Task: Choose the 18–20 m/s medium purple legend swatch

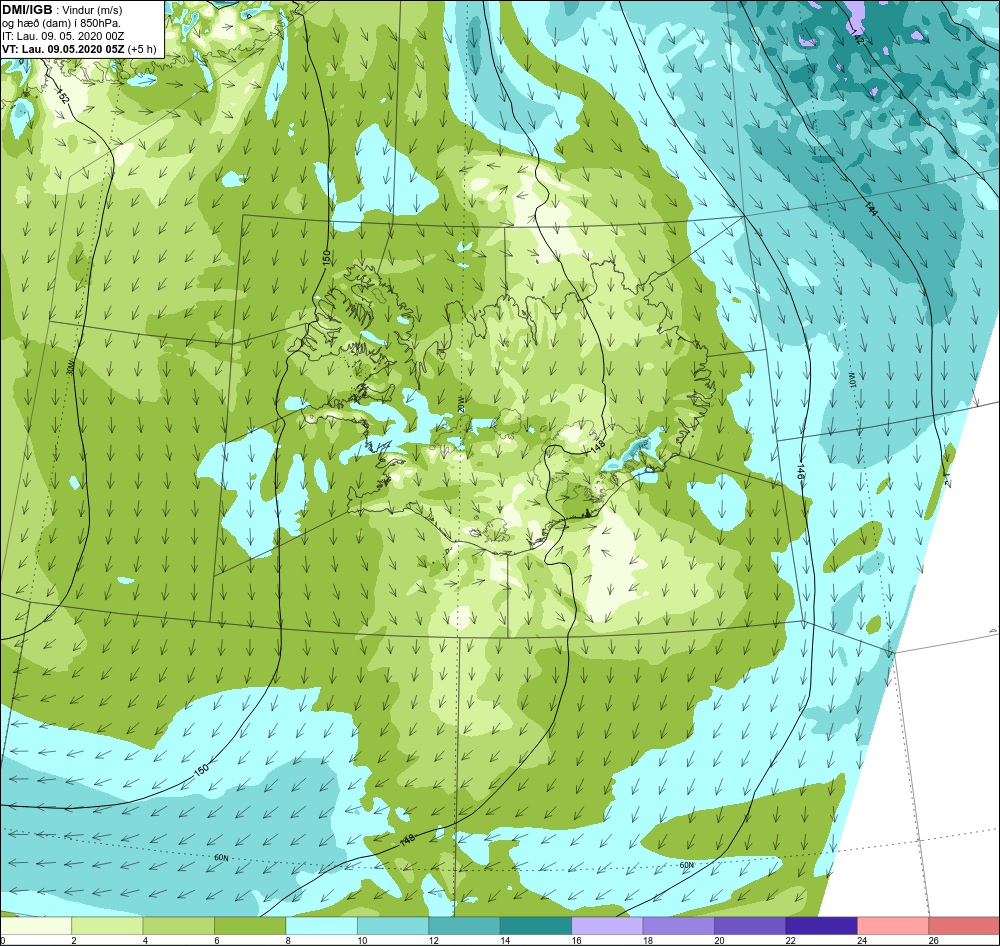Action: pos(679,926)
